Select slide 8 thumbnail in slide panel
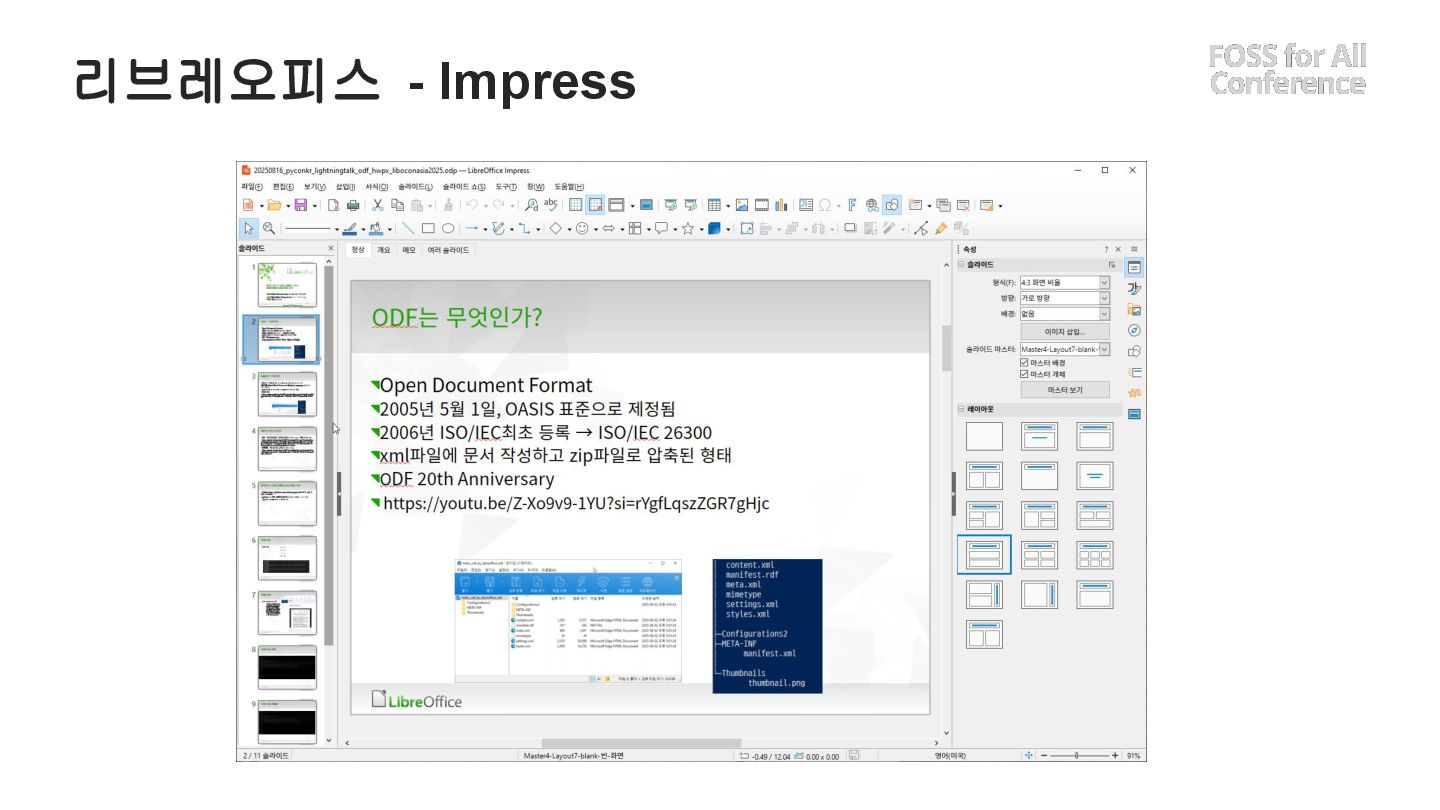This screenshot has width=1440, height=810. 287,667
